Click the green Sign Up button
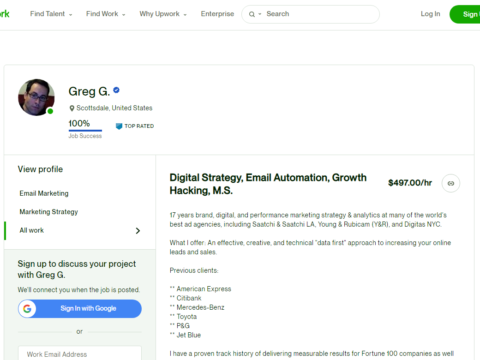Viewport: 480px width, 360px height. pos(465,14)
